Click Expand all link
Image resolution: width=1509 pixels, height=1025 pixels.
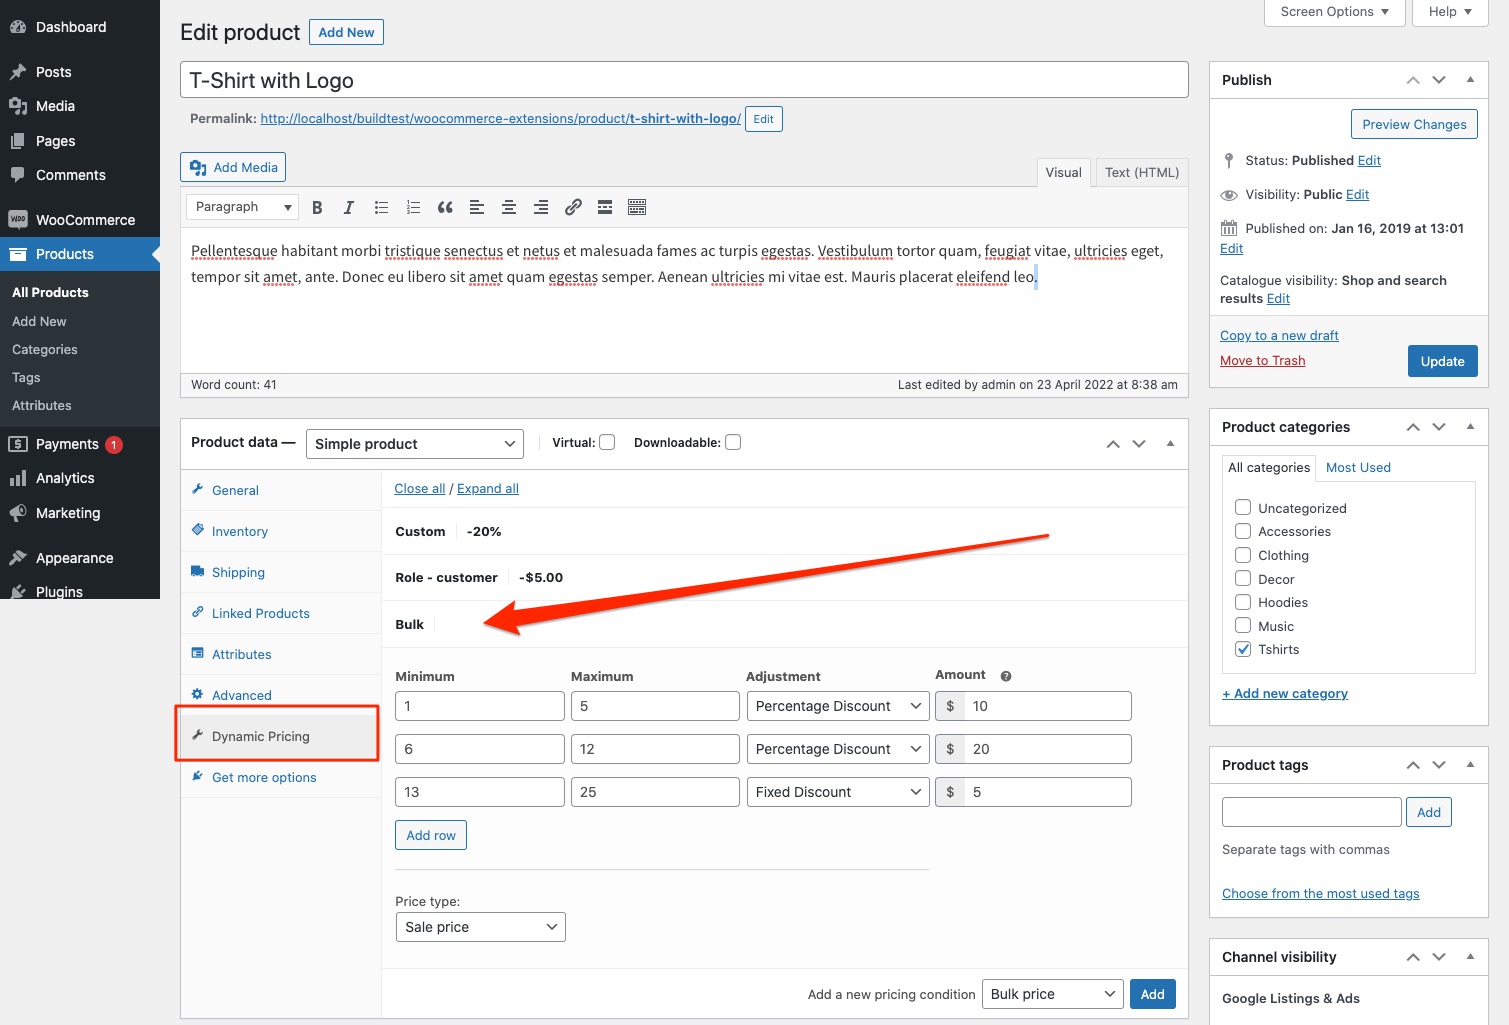tap(488, 489)
